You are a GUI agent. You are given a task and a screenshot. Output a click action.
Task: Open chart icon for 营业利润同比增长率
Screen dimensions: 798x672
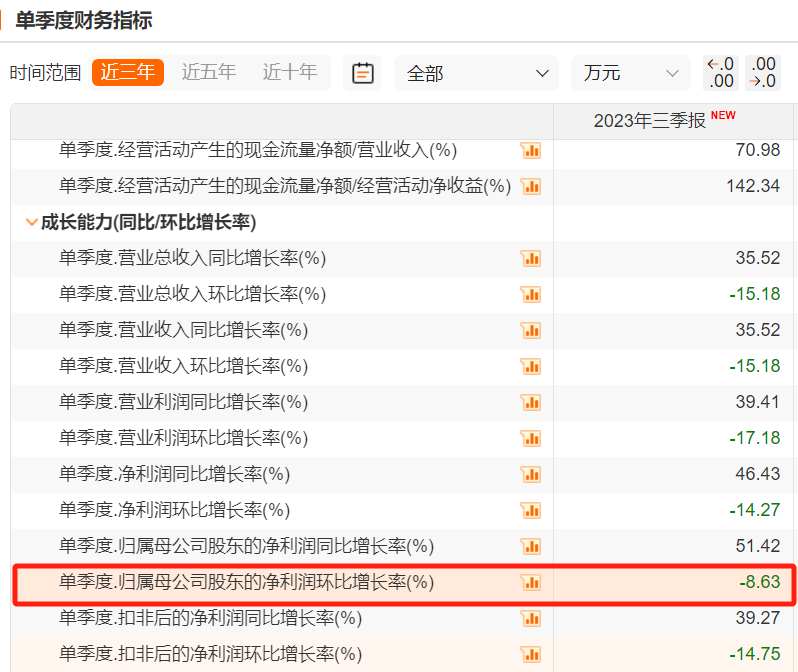(x=531, y=402)
